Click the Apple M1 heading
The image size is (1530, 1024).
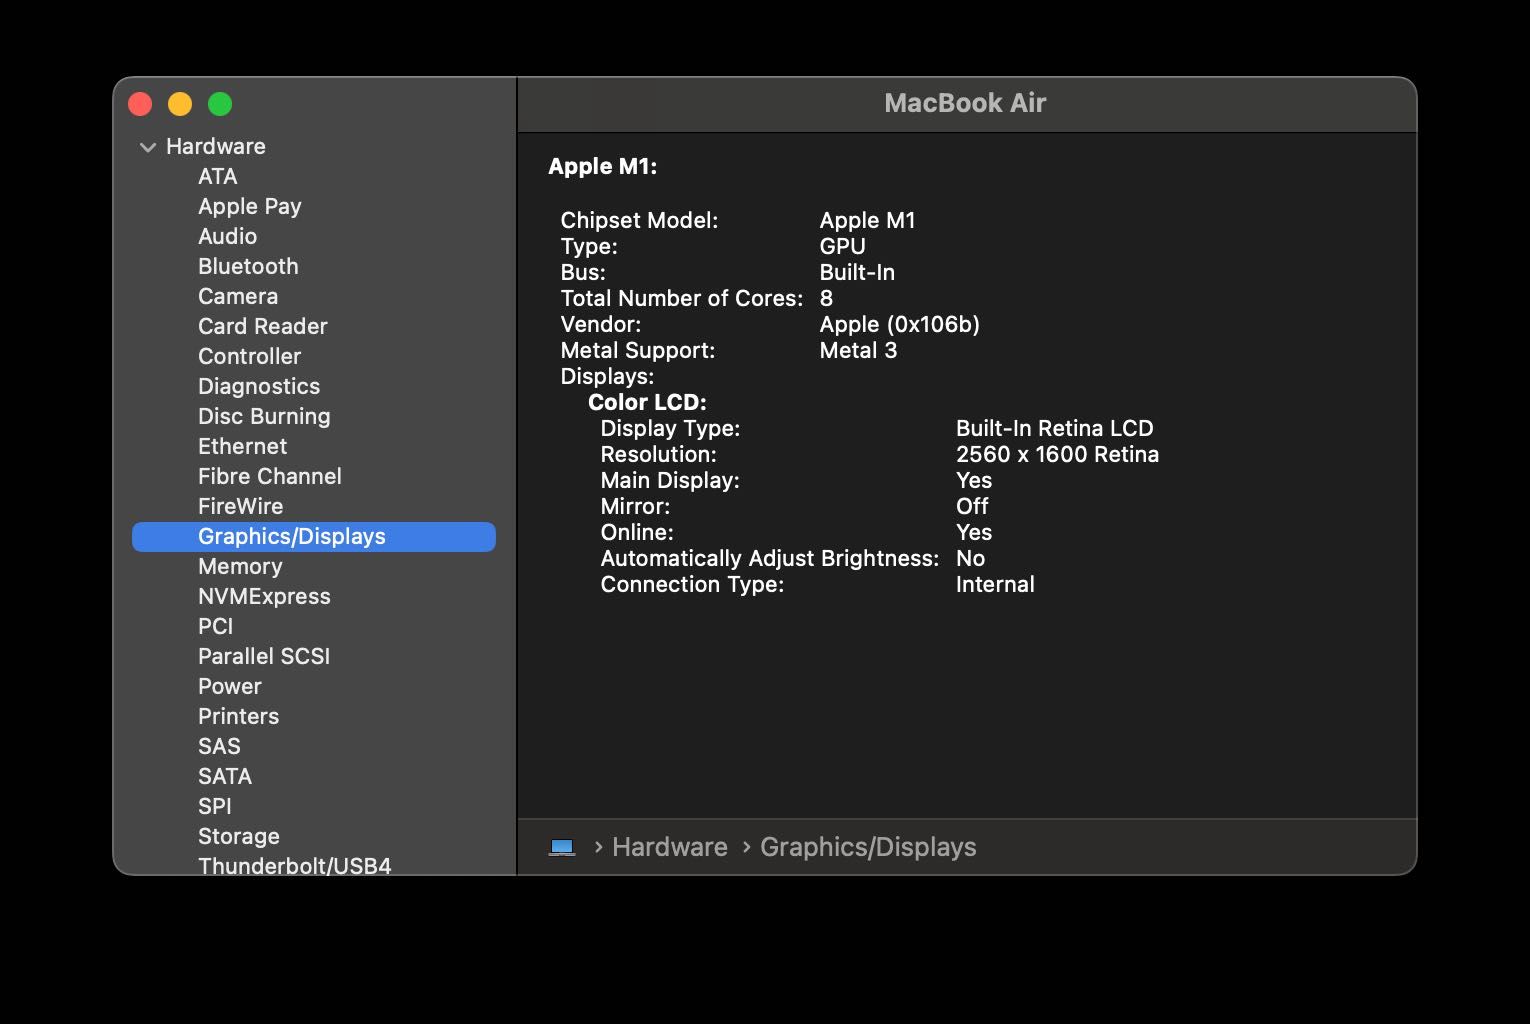[602, 166]
